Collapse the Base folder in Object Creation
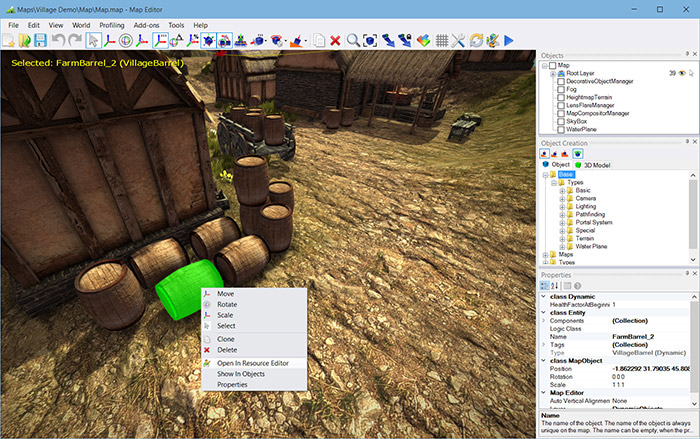The width and height of the screenshot is (700, 439). [x=545, y=175]
